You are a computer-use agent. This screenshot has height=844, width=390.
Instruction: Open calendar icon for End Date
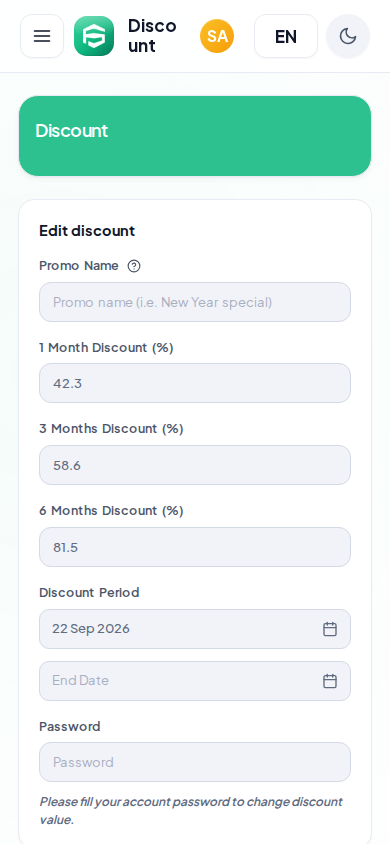click(330, 681)
